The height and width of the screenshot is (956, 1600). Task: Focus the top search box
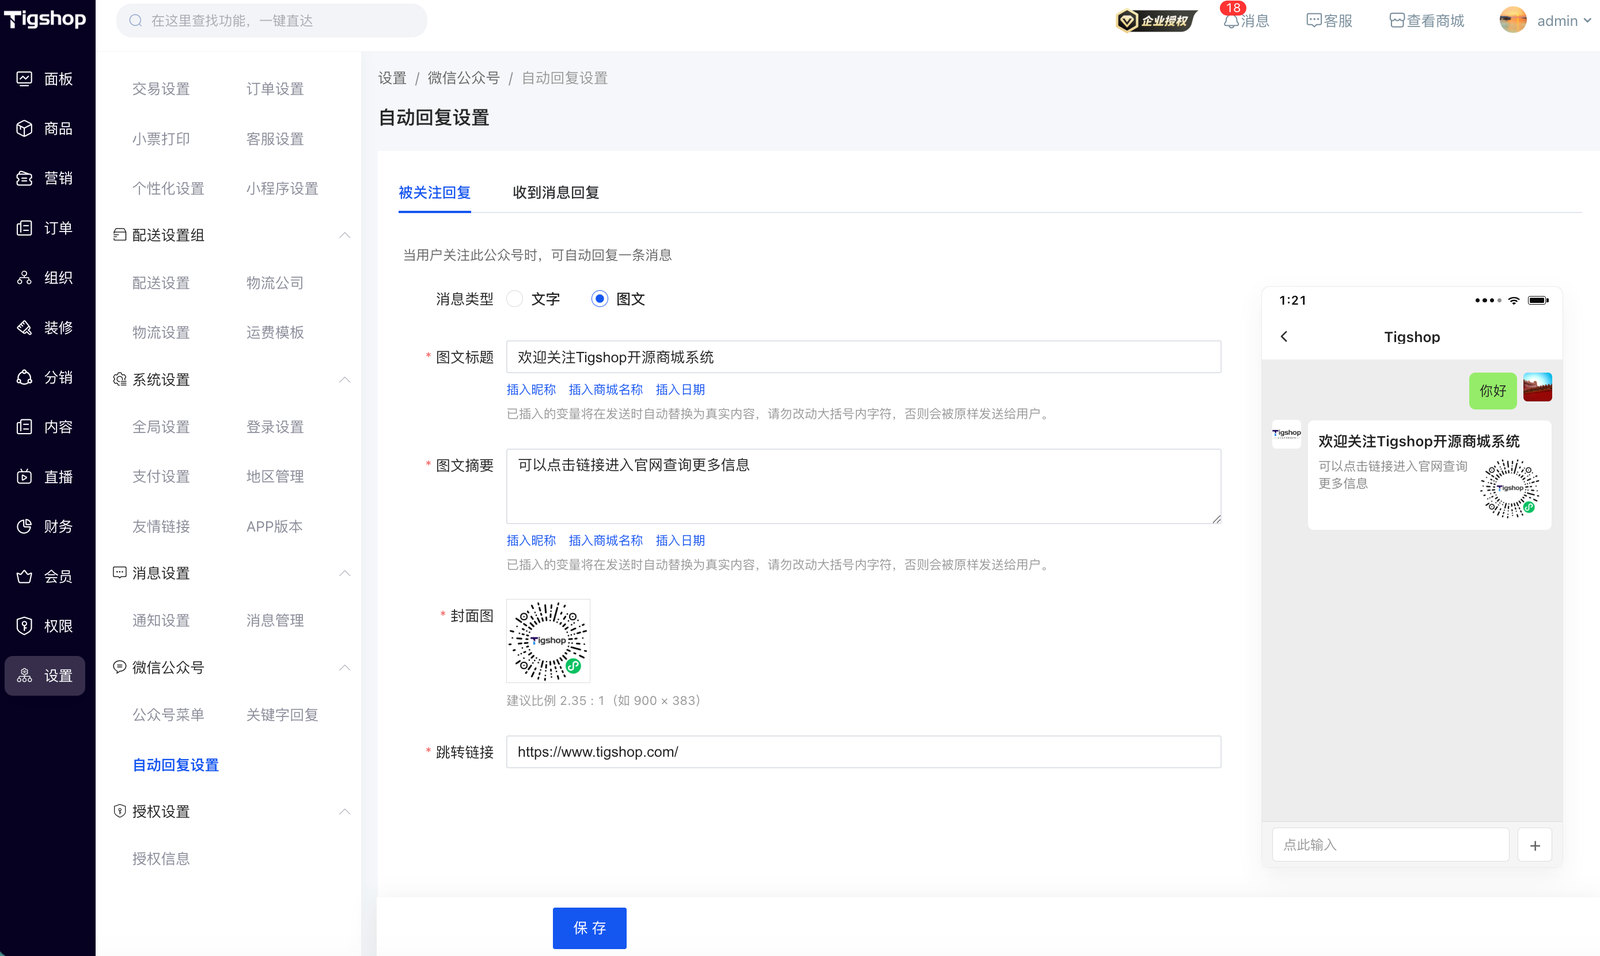pos(272,20)
